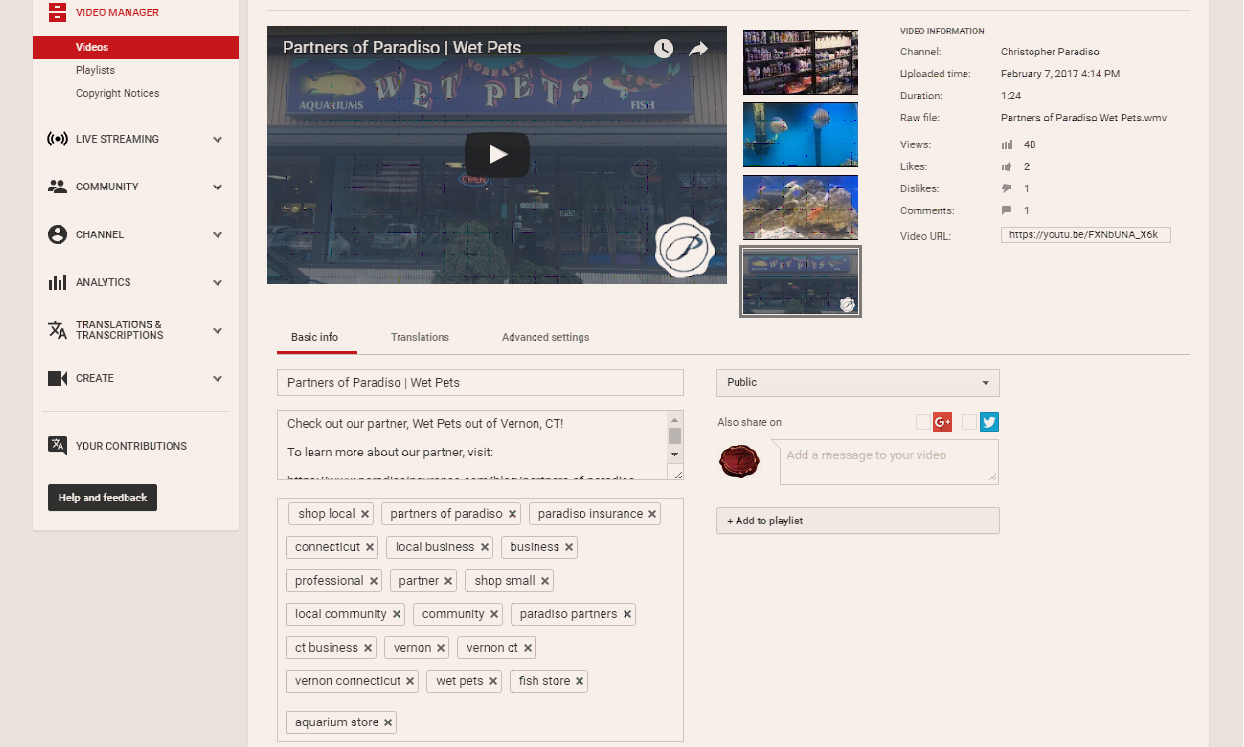Remove the "partners of paradiso" tag
Screen dimensions: 1244x747
(513, 514)
